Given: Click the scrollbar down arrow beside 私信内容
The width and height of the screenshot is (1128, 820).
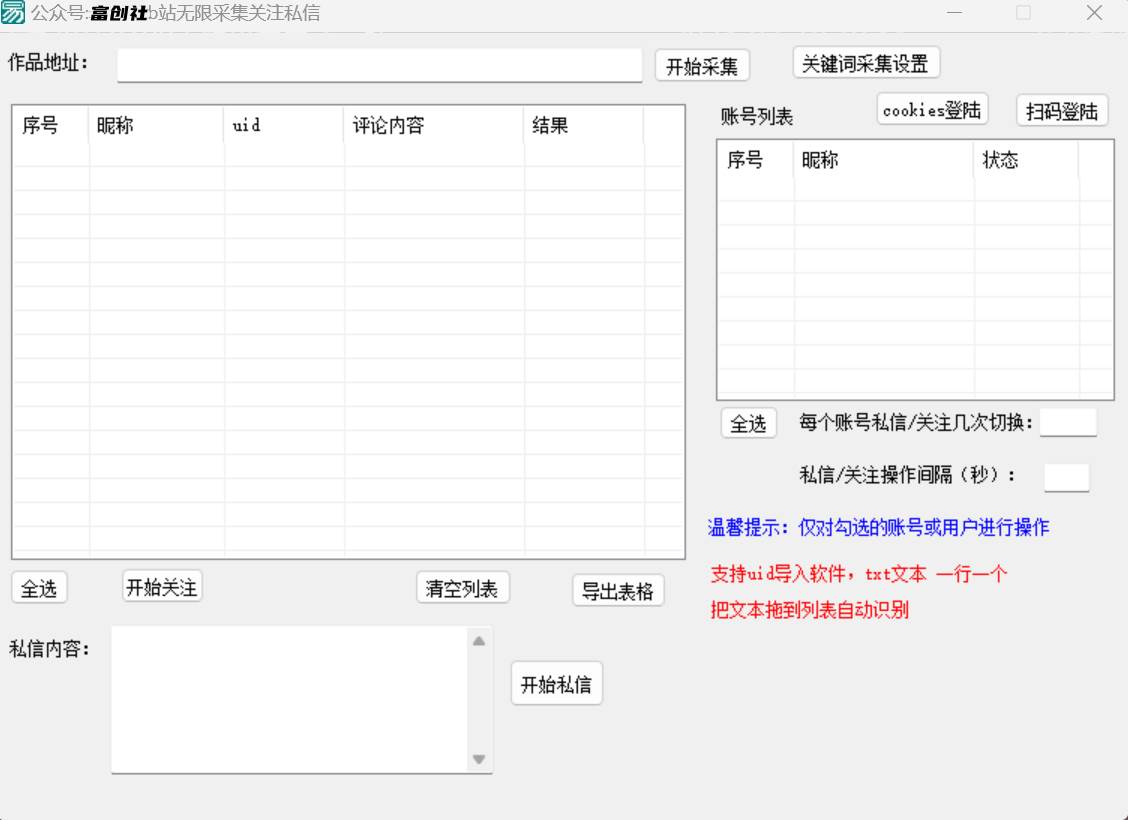Looking at the screenshot, I should click(479, 760).
